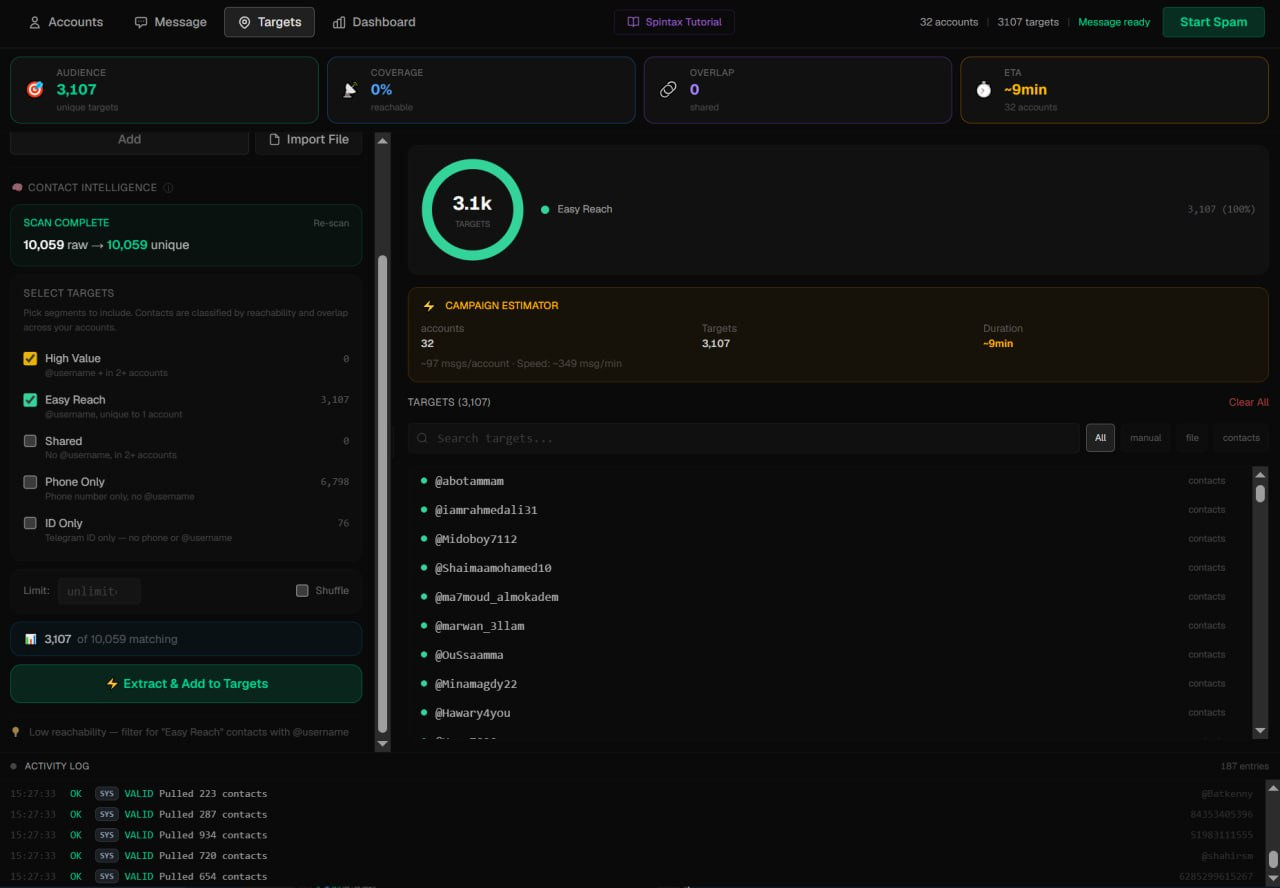Filter targets by manual
The width and height of the screenshot is (1280, 888).
click(1146, 438)
